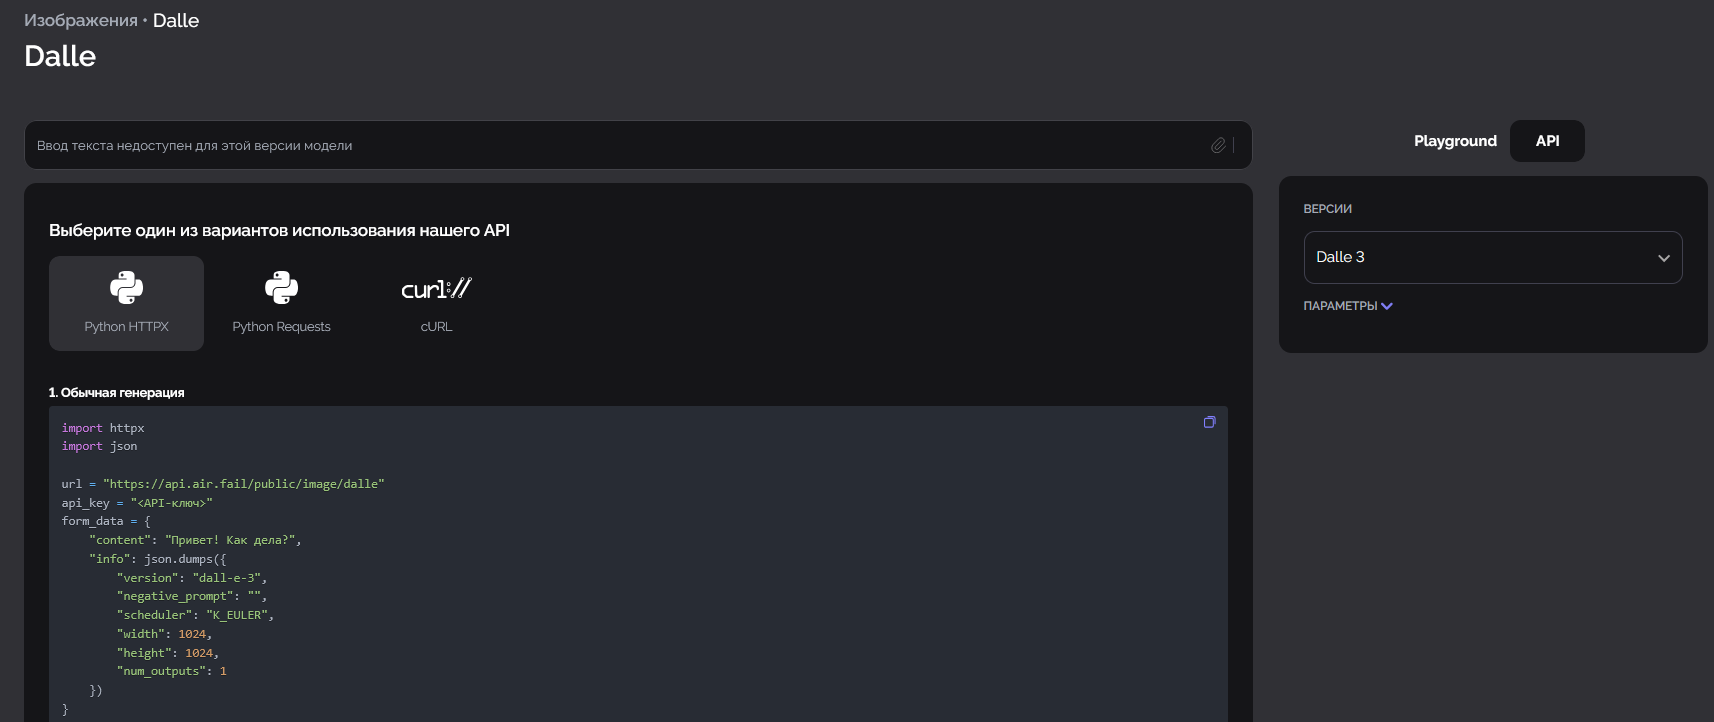Click the paperclip attachment icon
The image size is (1714, 722).
(1218, 146)
